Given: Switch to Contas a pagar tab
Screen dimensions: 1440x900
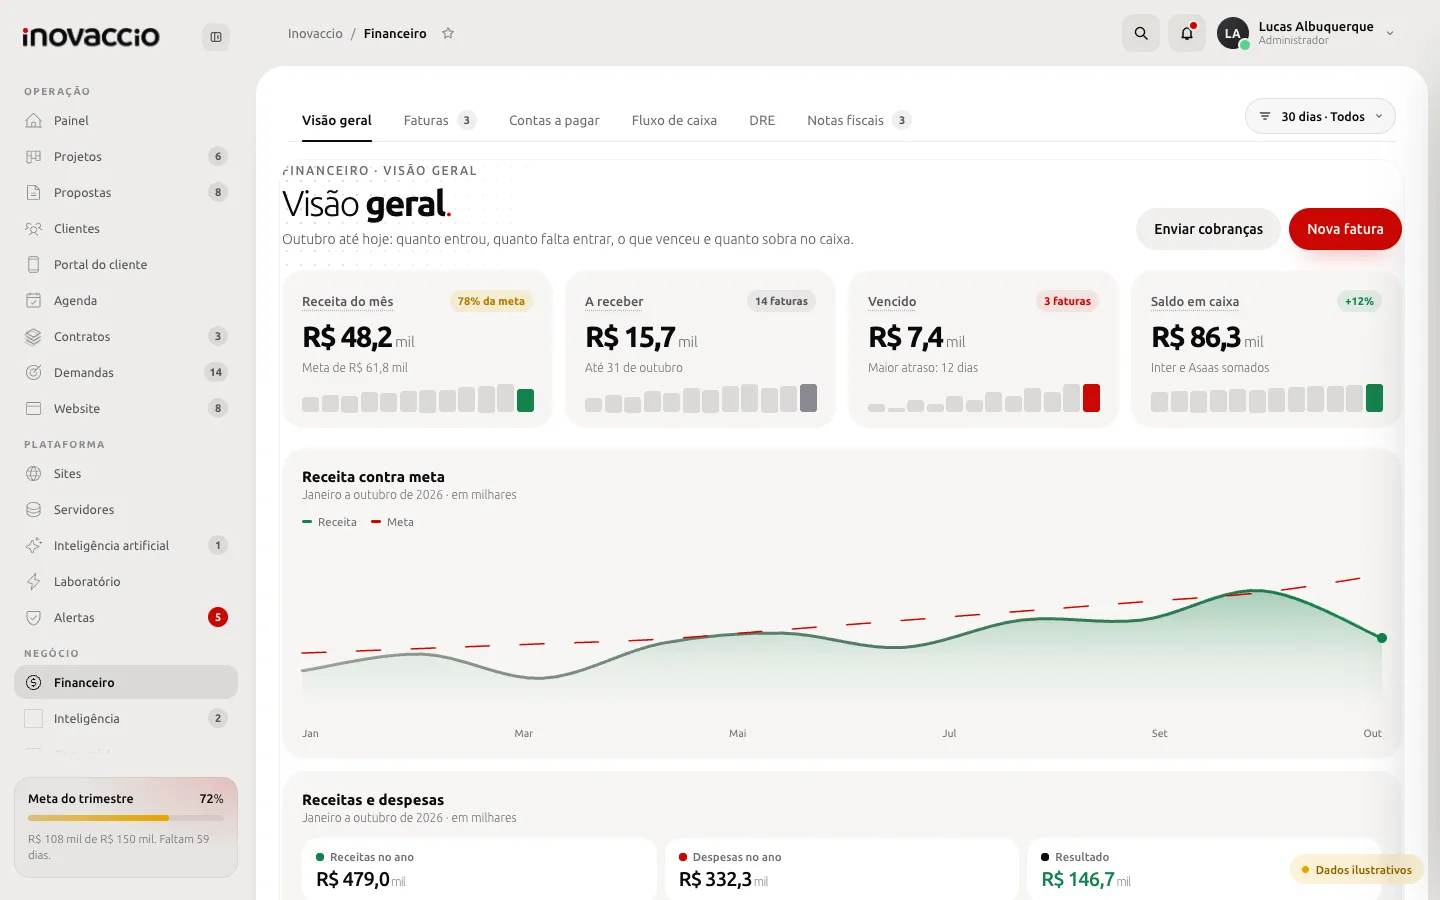Looking at the screenshot, I should pos(554,120).
